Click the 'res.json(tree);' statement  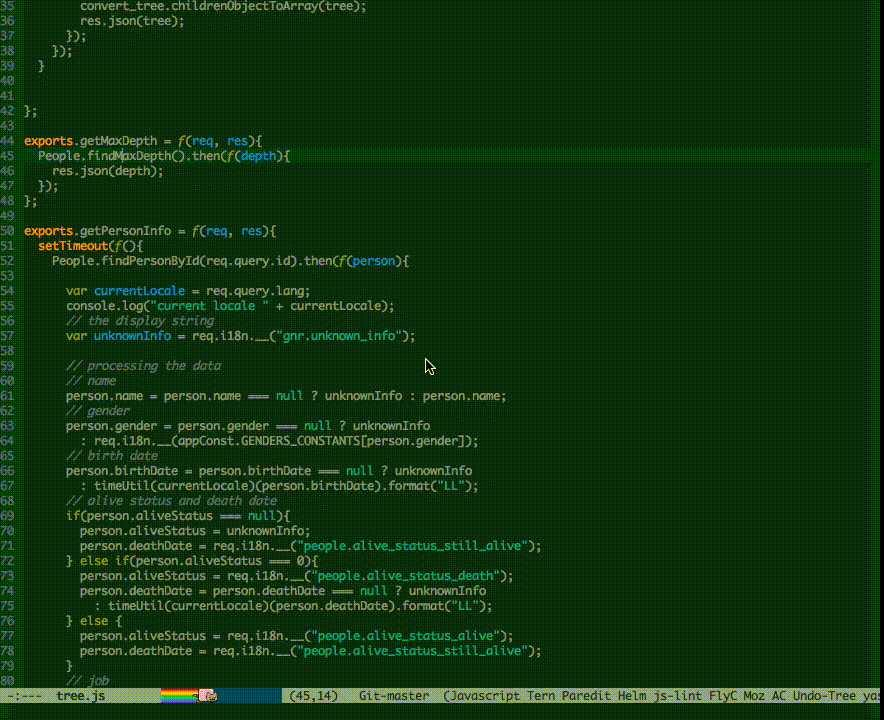coord(132,21)
